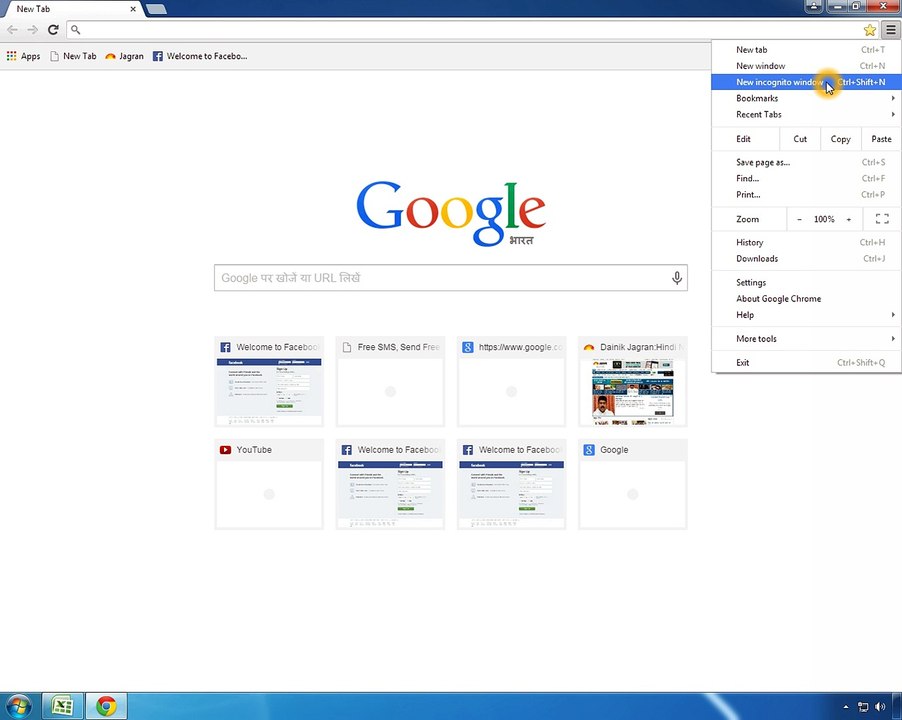Click Chrome icon in taskbar
Screen dimensions: 902x720
[x=106, y=706]
